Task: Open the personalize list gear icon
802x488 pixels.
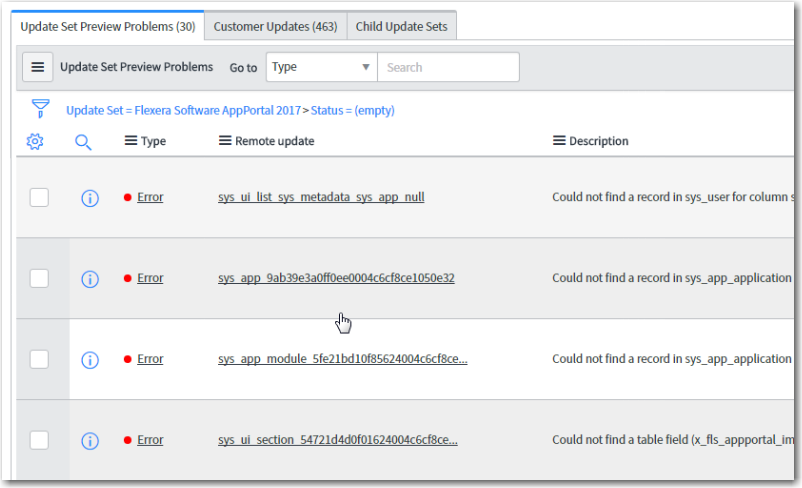Action: [35, 142]
